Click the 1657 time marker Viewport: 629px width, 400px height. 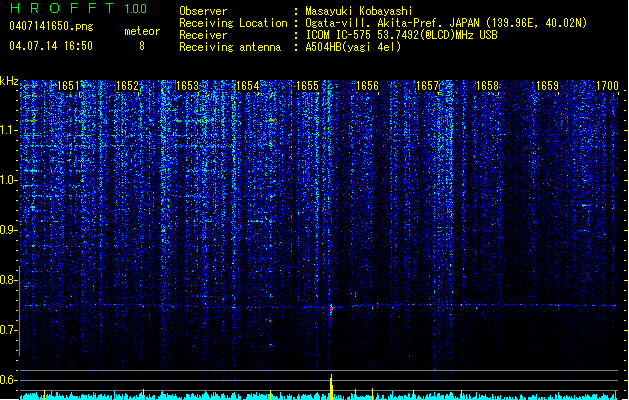(428, 86)
